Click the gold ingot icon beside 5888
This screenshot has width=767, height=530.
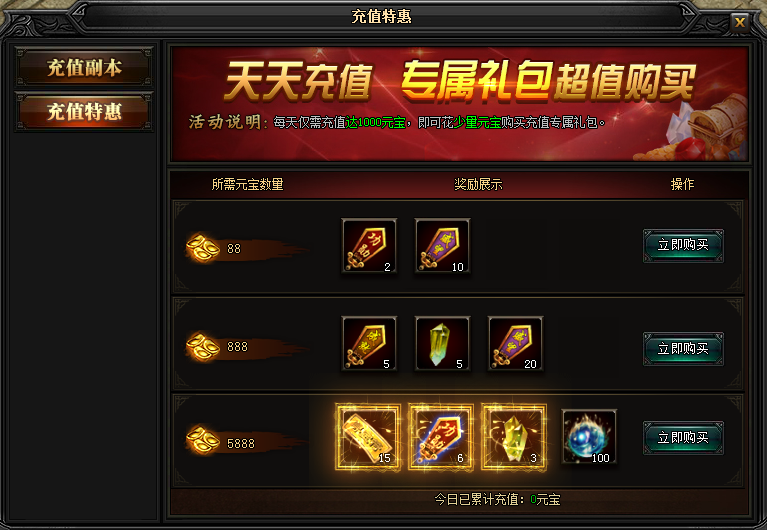(x=203, y=439)
